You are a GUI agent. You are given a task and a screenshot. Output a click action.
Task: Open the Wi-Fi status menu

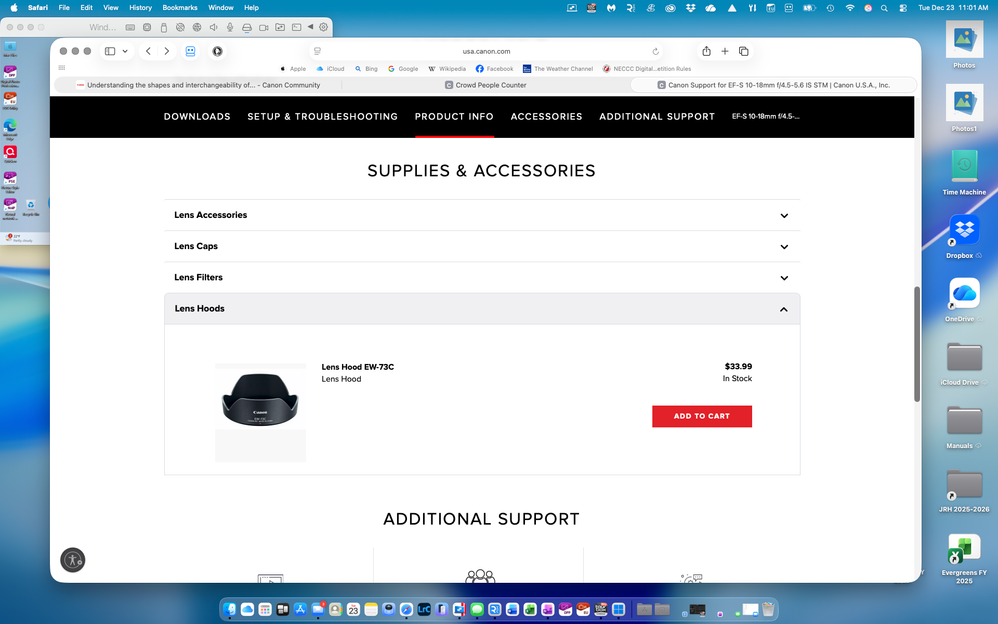click(850, 8)
